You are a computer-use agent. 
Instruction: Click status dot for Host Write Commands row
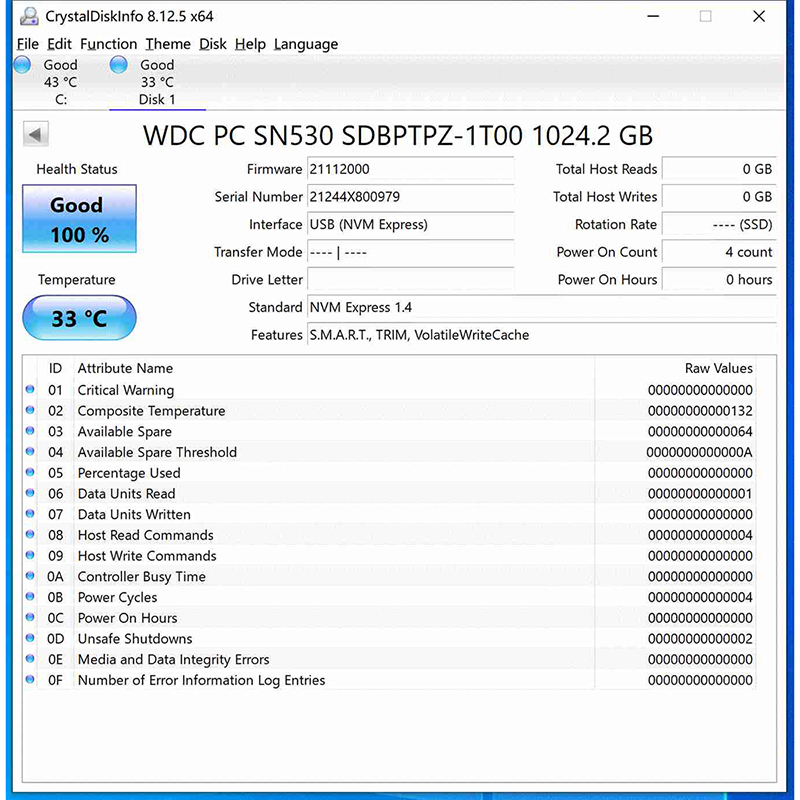click(x=30, y=555)
